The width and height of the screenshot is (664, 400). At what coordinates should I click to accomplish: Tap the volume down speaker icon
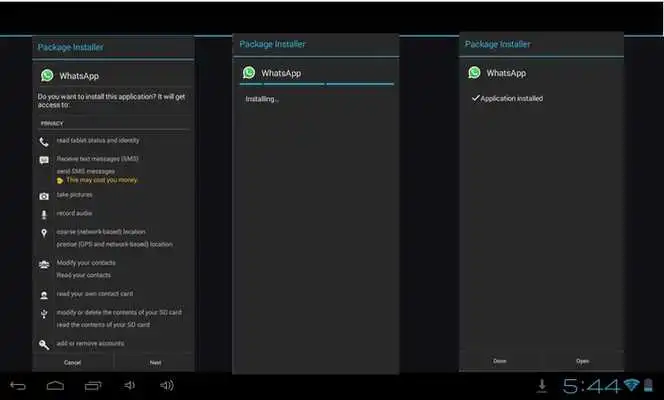130,385
